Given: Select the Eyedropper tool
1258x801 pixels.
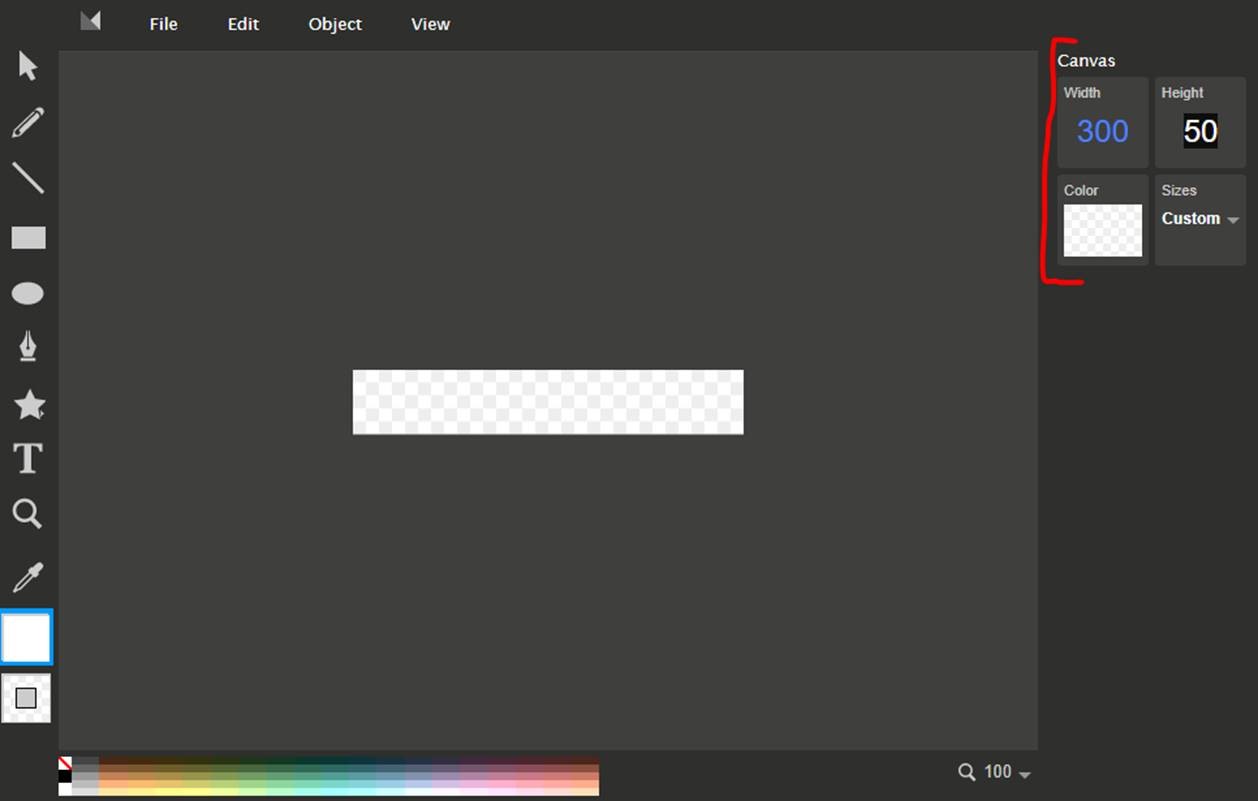Looking at the screenshot, I should tap(27, 577).
